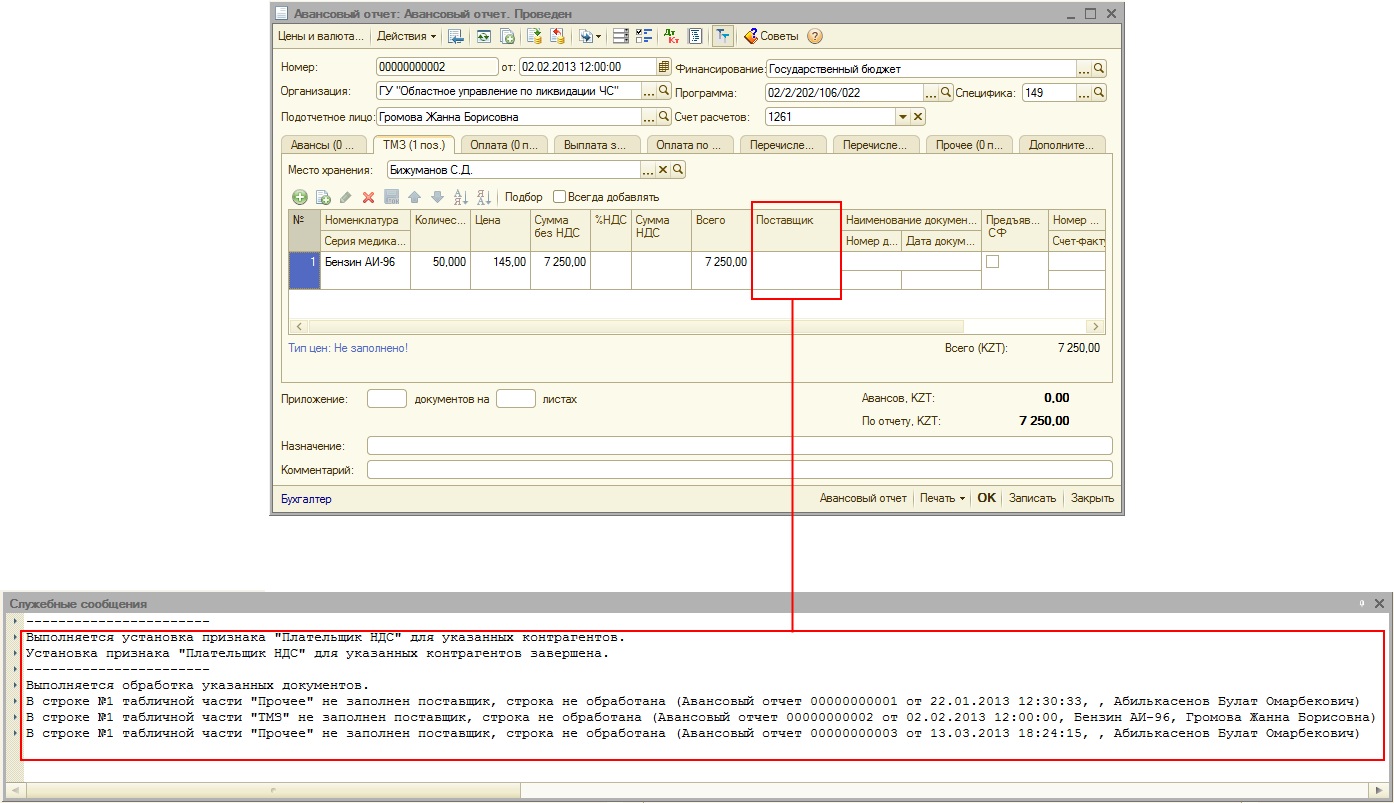Move table row up arrow icon
The width and height of the screenshot is (1394, 803).
click(414, 197)
